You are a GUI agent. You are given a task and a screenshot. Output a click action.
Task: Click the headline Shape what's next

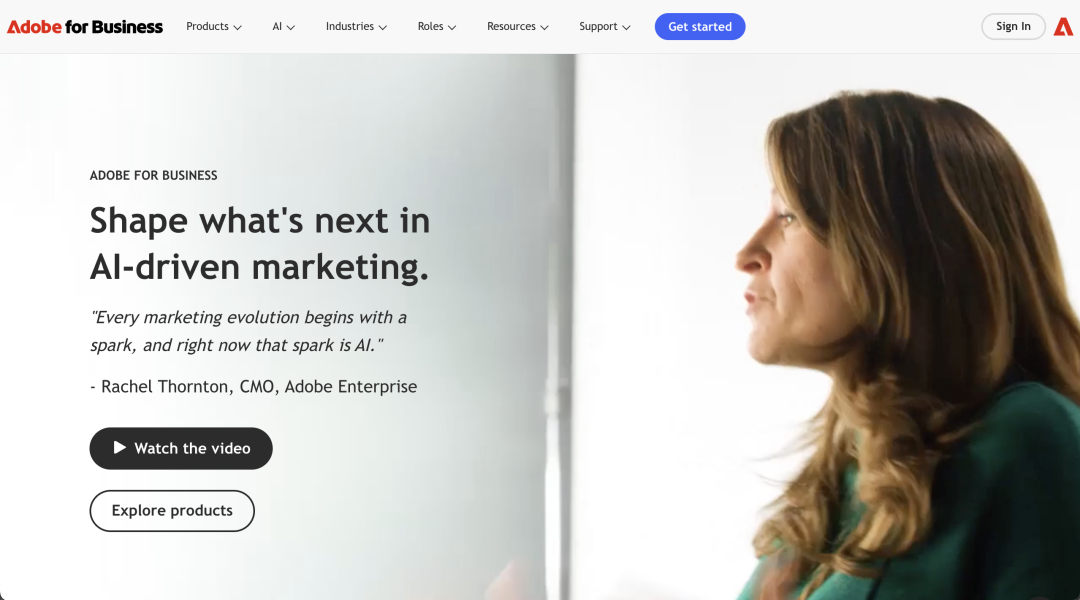click(x=260, y=243)
